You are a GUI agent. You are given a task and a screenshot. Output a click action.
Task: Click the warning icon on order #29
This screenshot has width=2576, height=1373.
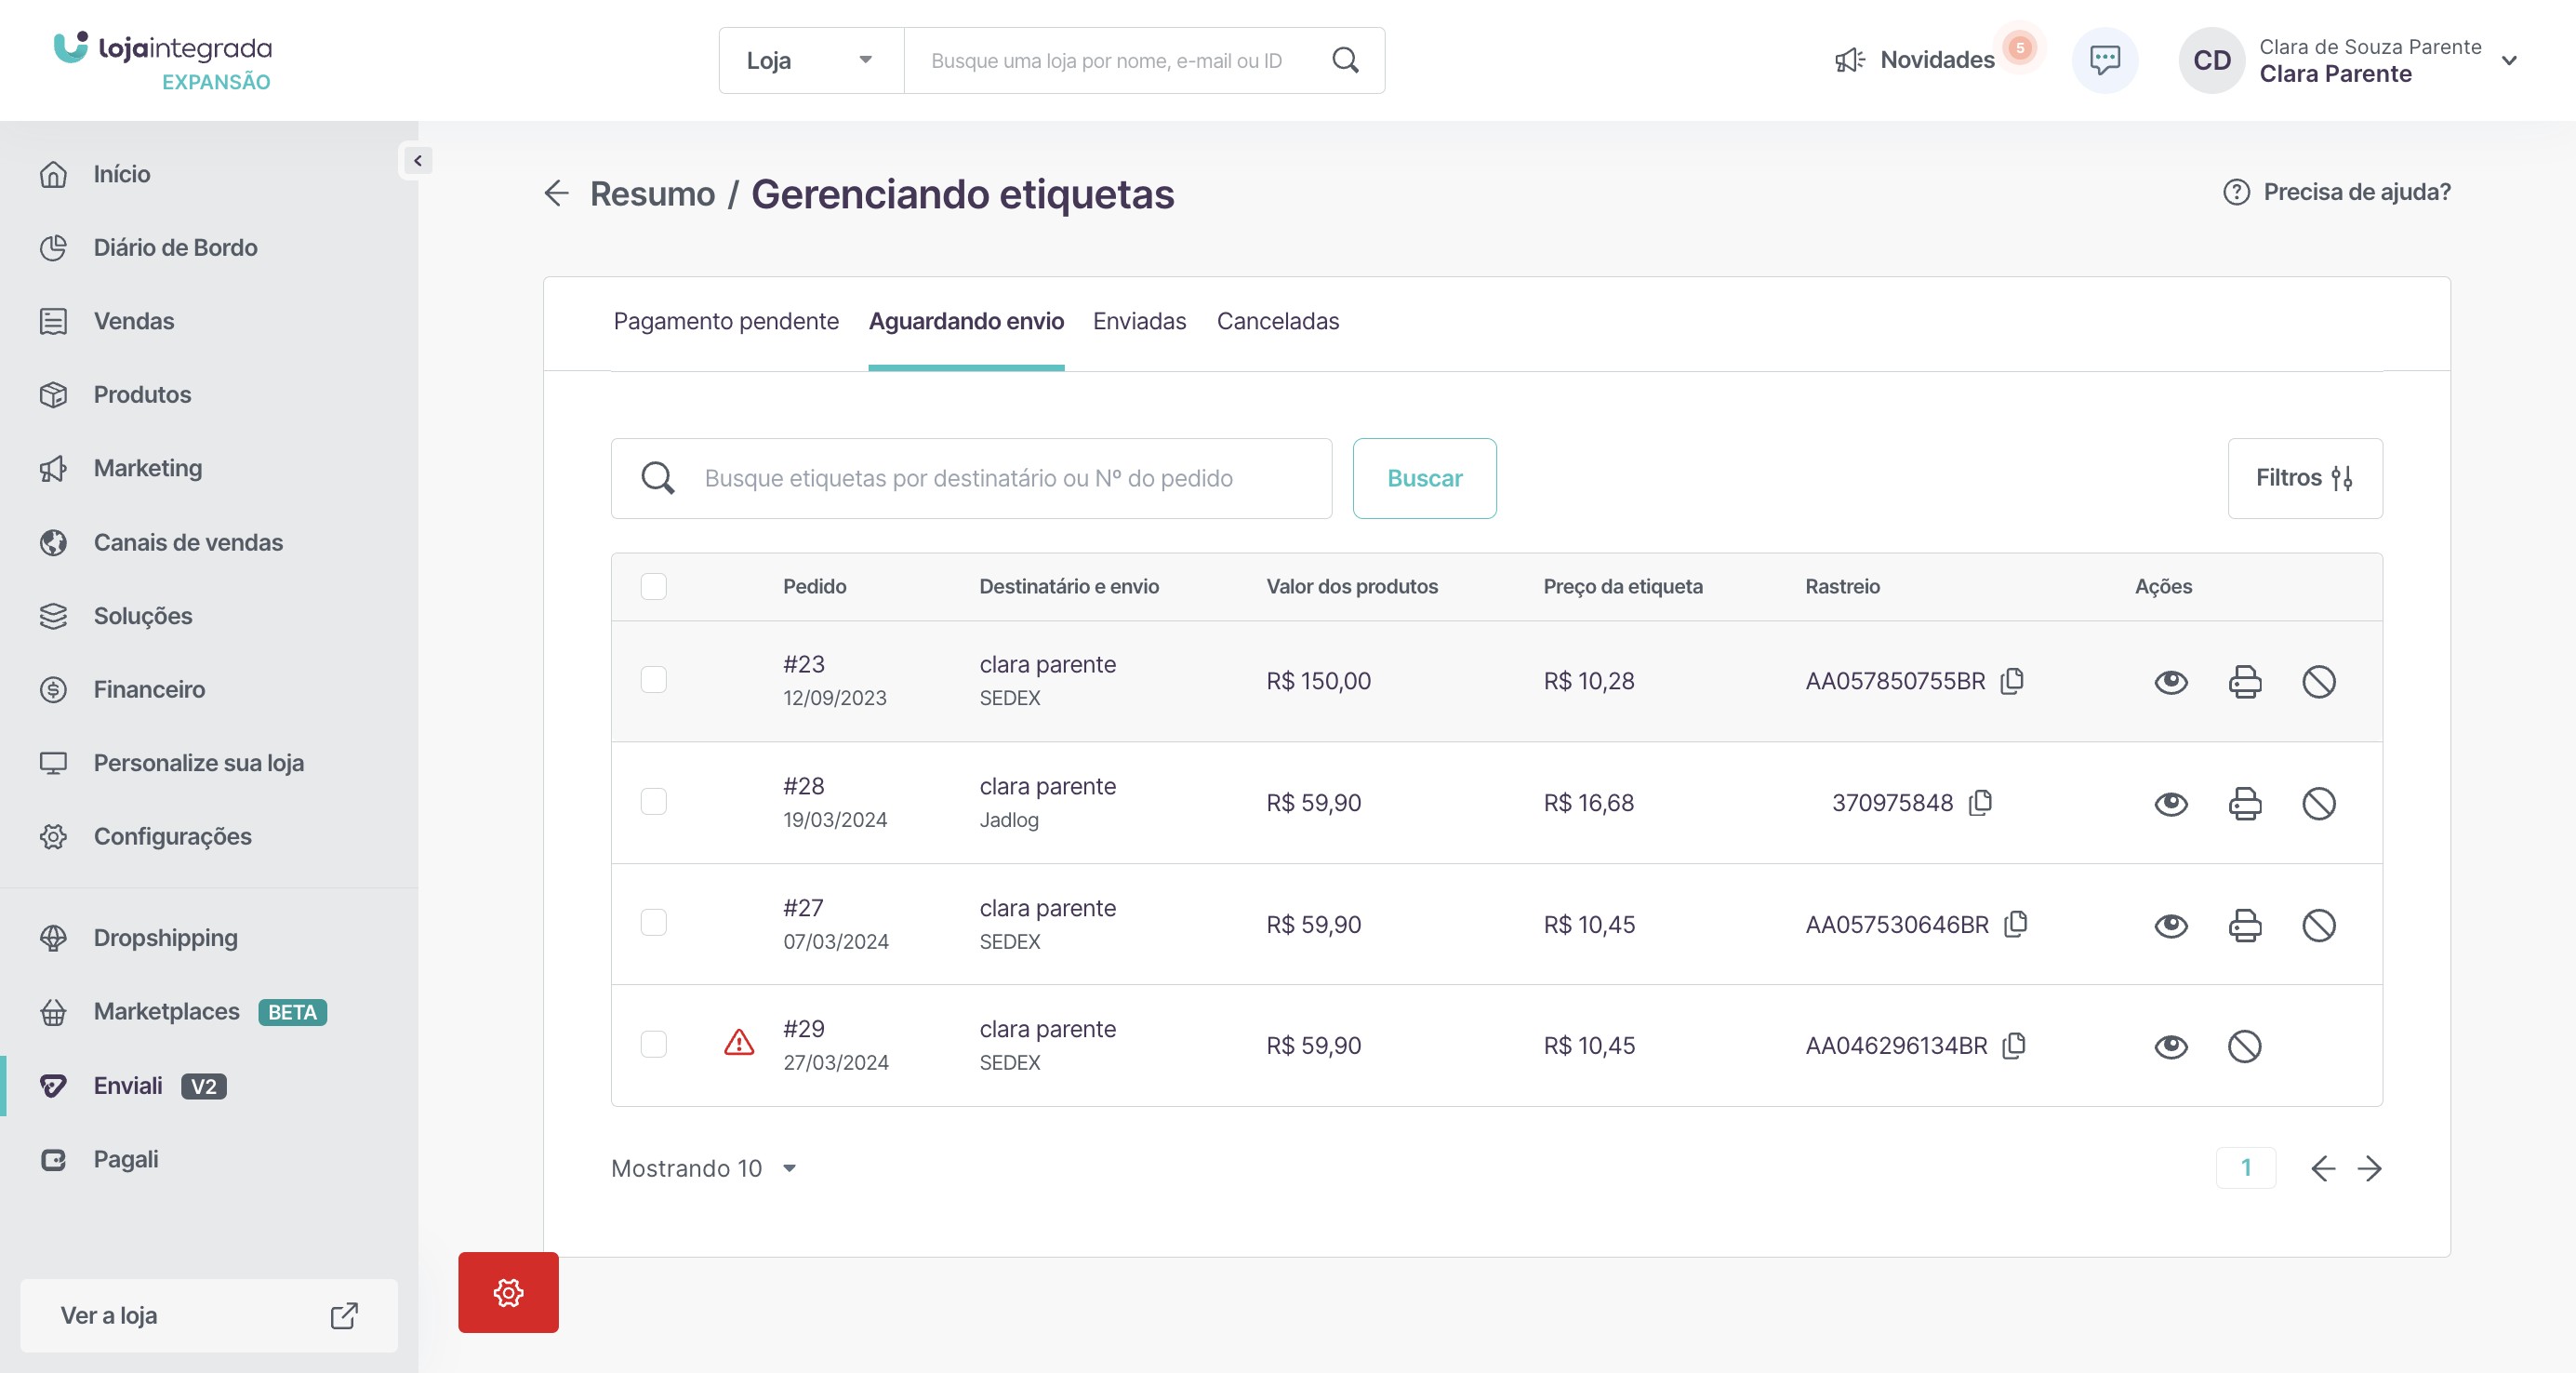click(x=738, y=1043)
